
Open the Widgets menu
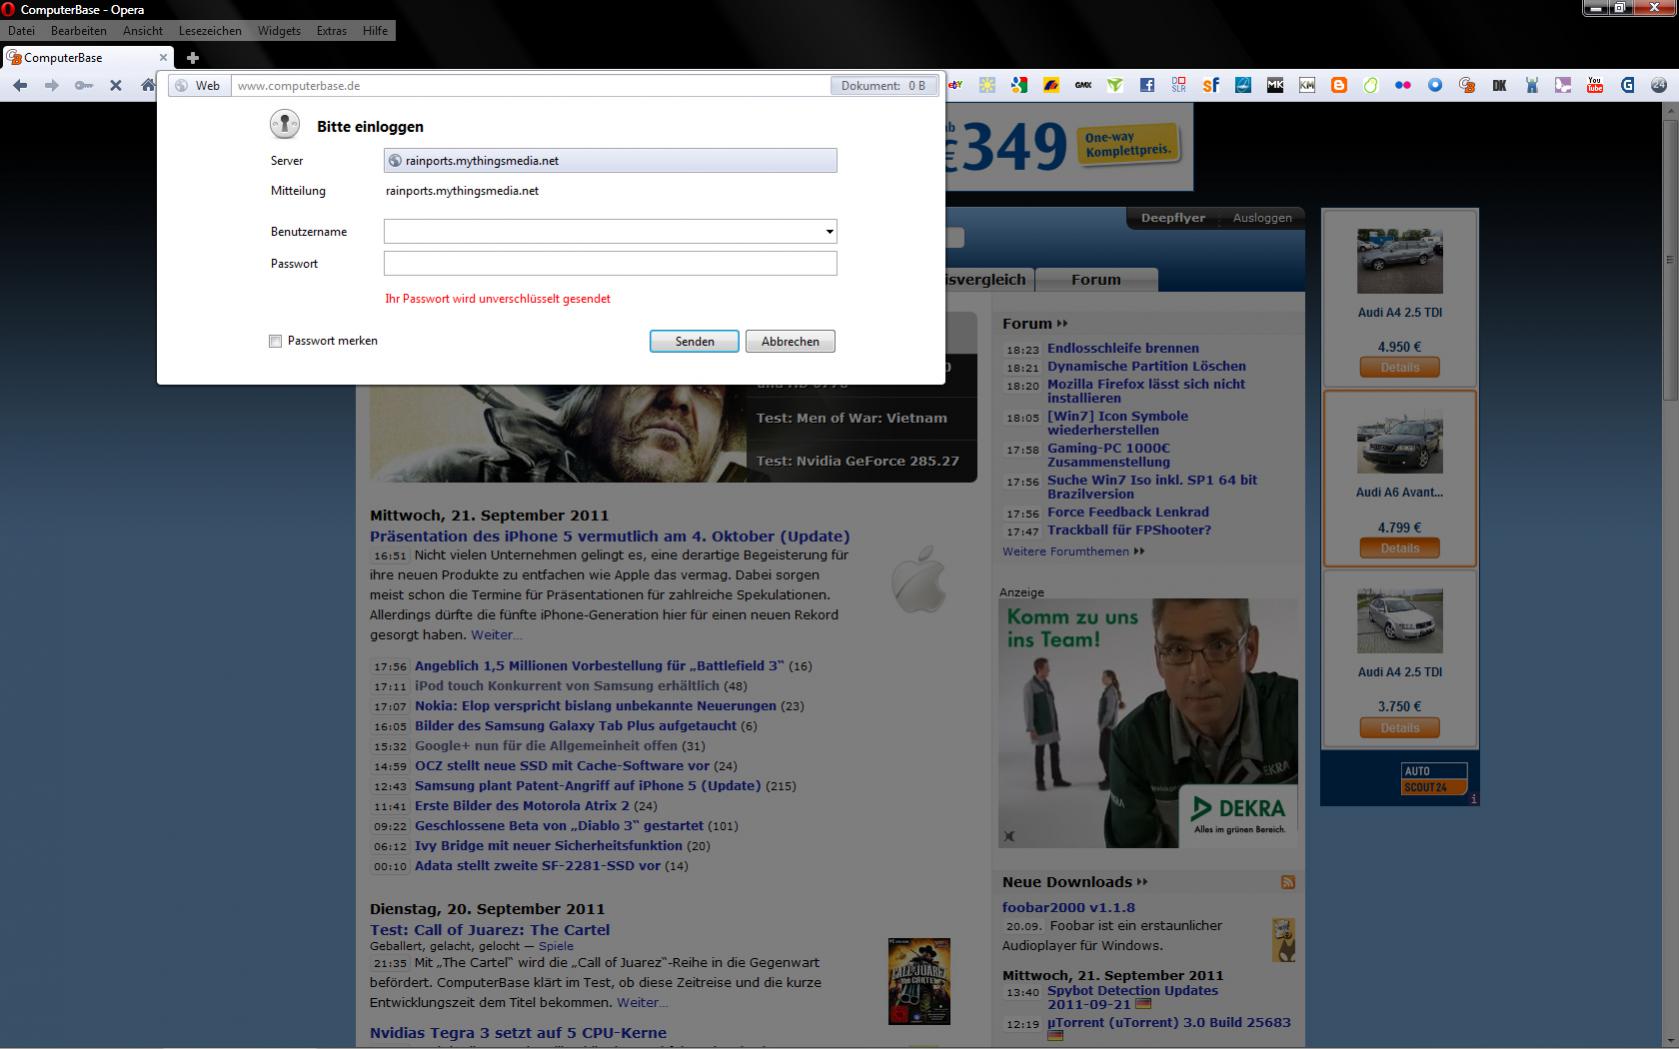coord(279,31)
